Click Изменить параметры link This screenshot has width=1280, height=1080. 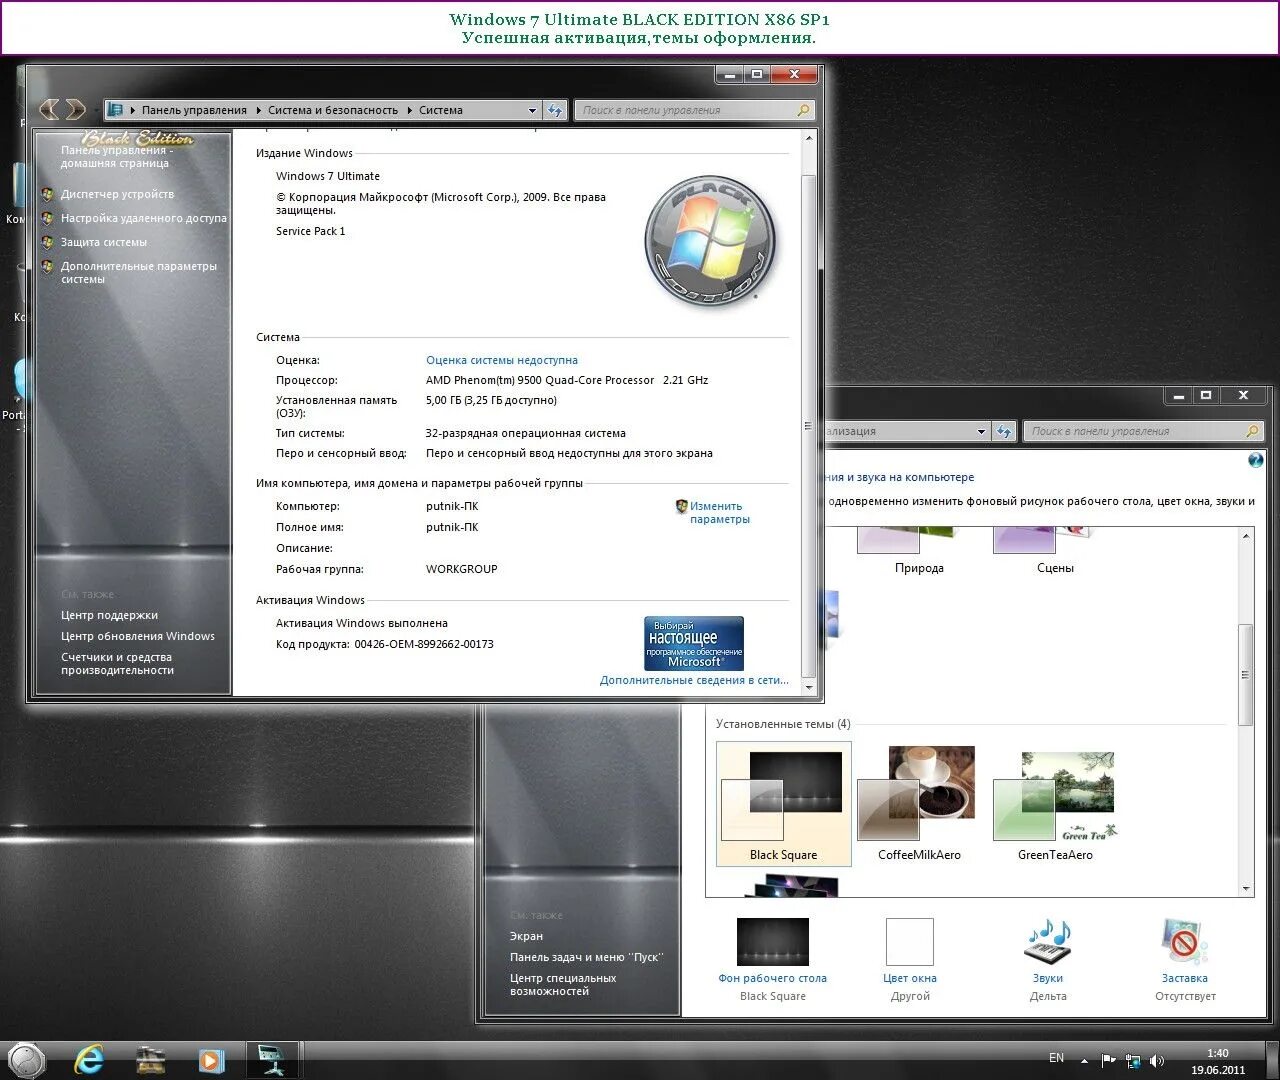click(719, 512)
